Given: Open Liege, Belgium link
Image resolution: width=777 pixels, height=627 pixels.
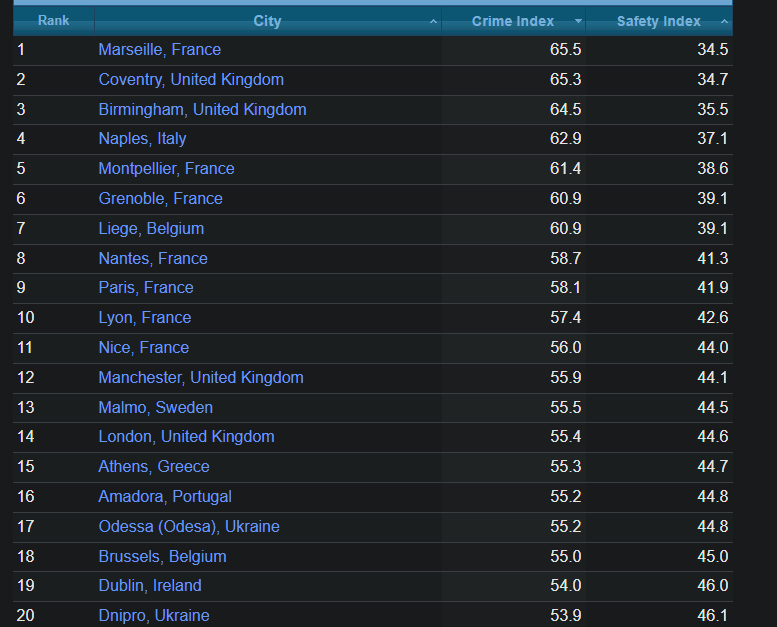Looking at the screenshot, I should pyautogui.click(x=151, y=228).
